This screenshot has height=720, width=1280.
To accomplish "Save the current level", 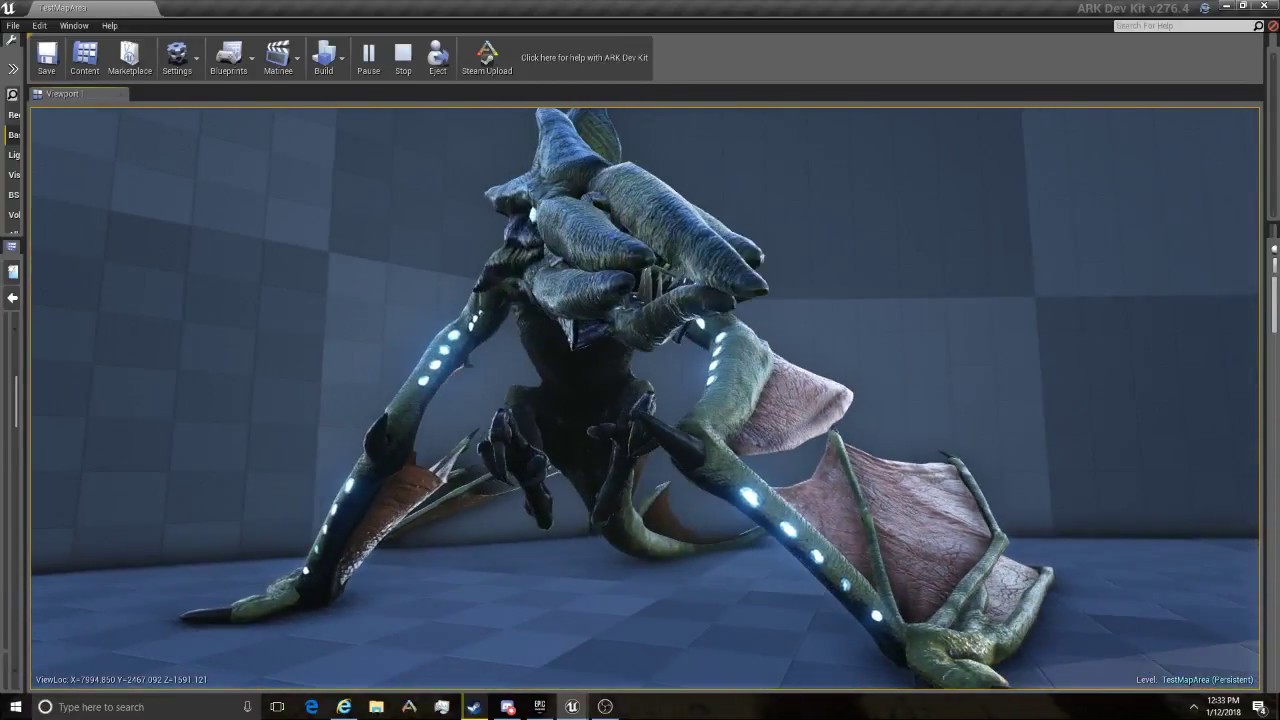I will pos(47,58).
